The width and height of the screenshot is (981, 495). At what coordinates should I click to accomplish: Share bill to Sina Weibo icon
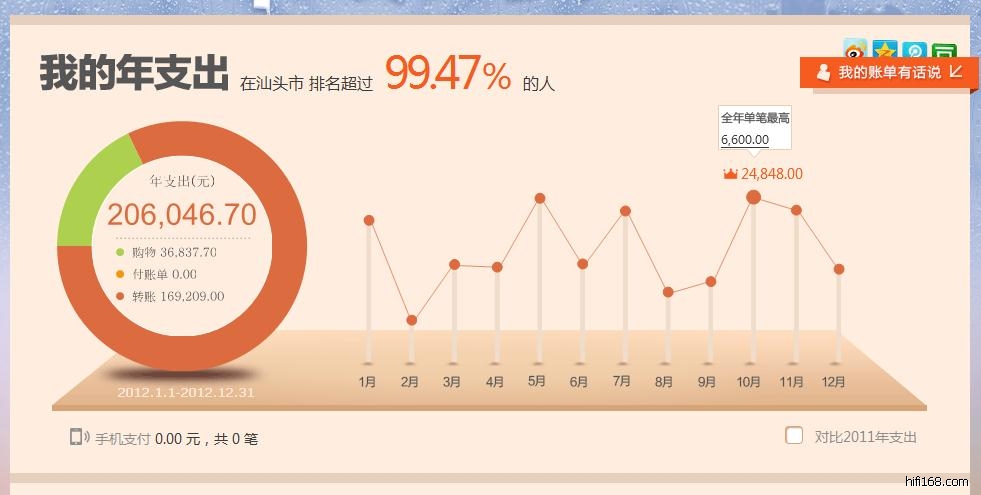pyautogui.click(x=856, y=50)
